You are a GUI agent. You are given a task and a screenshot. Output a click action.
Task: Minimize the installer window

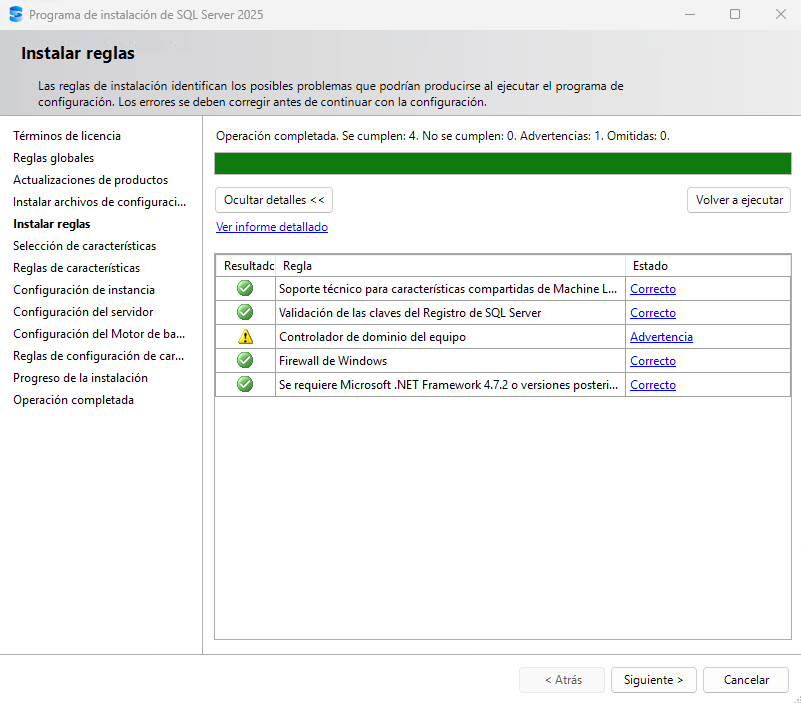(690, 14)
